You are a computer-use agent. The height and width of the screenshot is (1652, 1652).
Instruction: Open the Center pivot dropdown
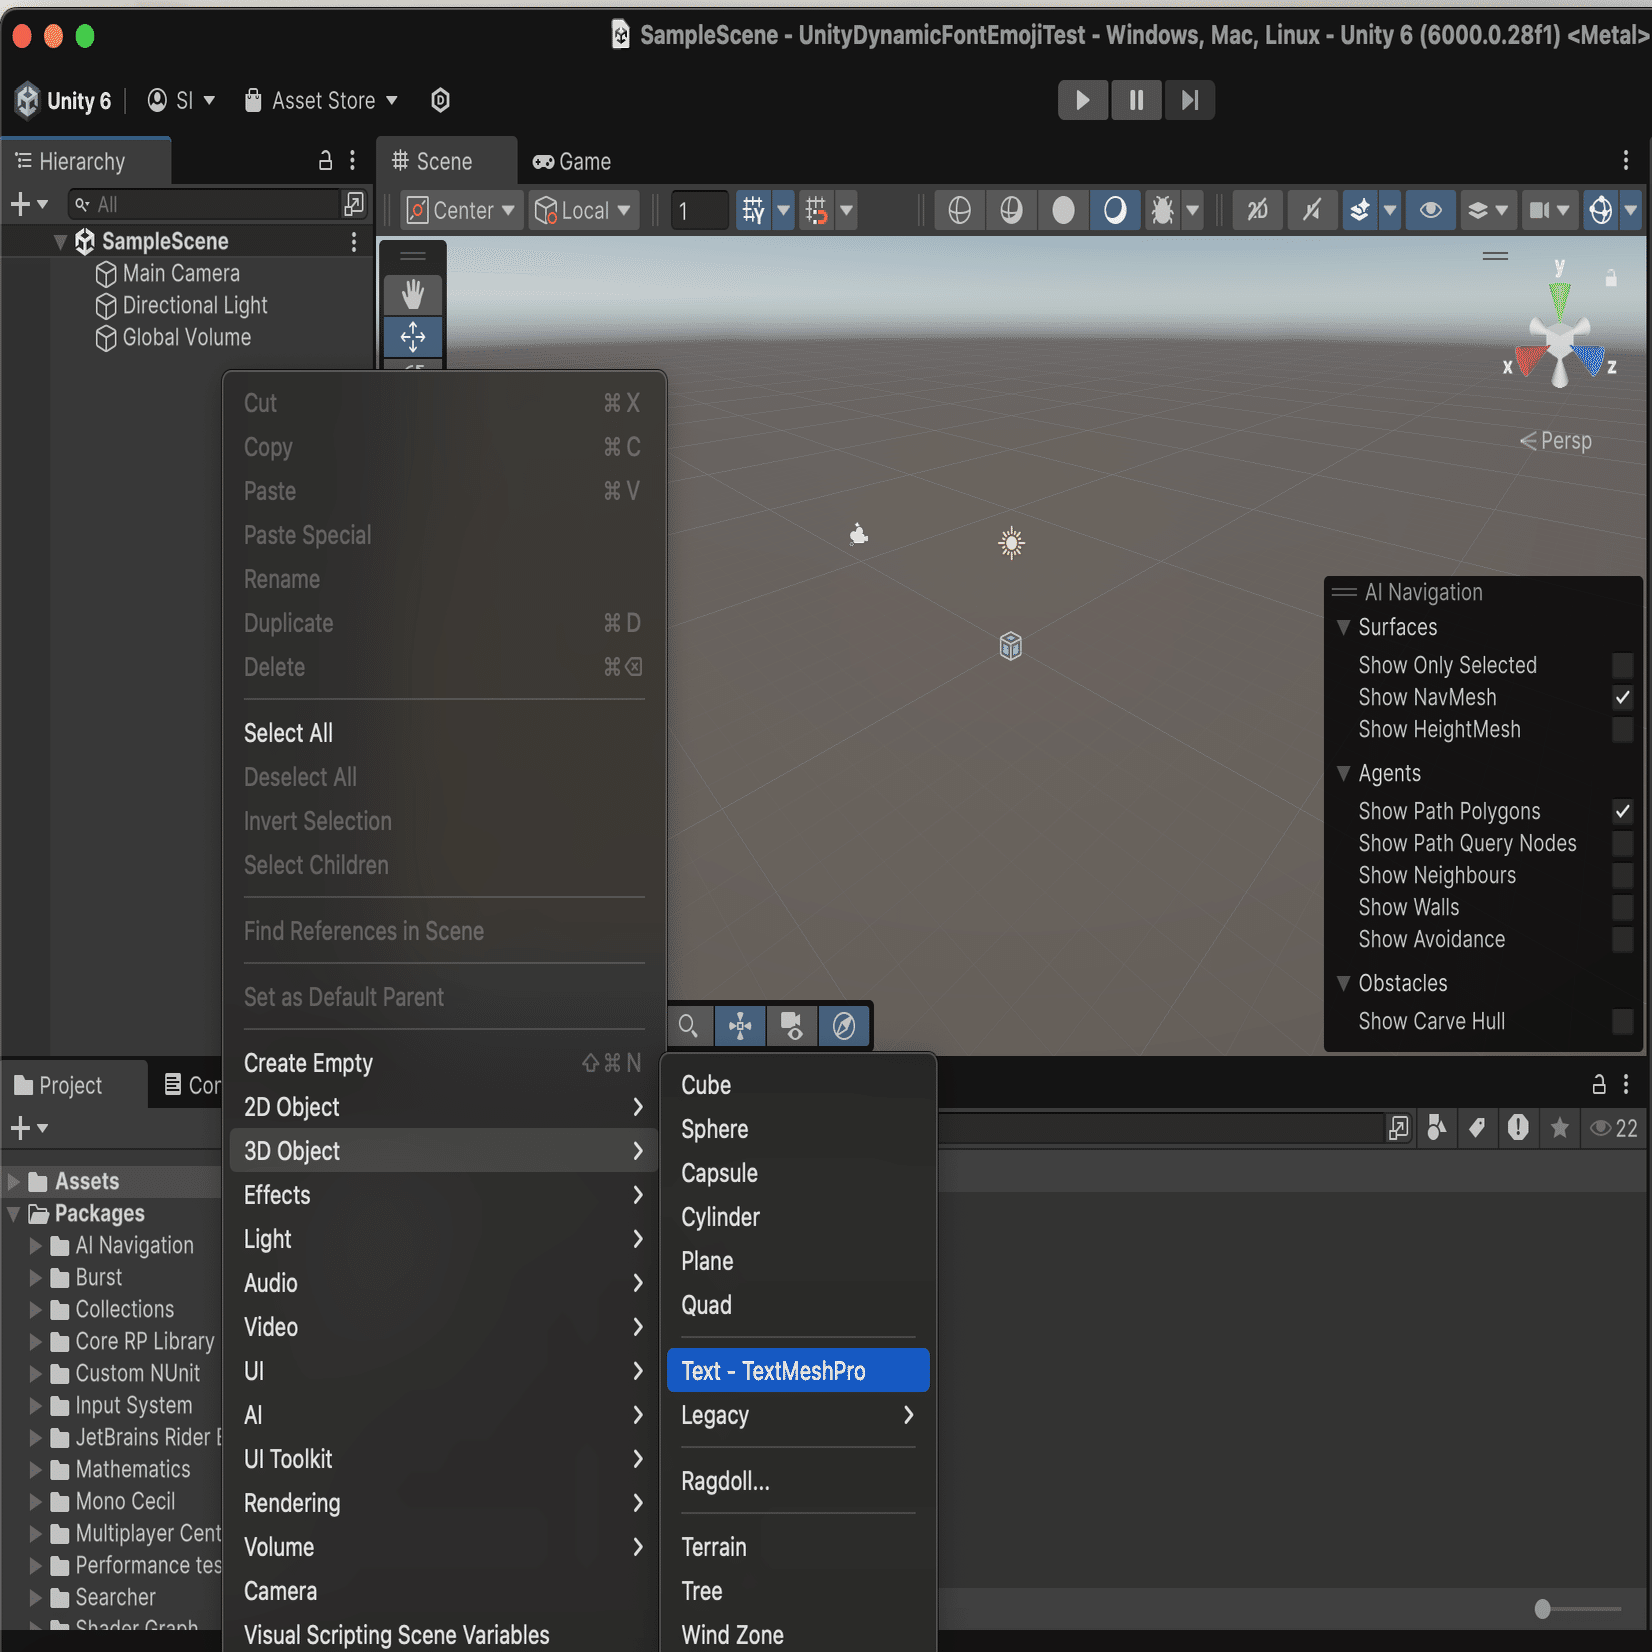461,210
